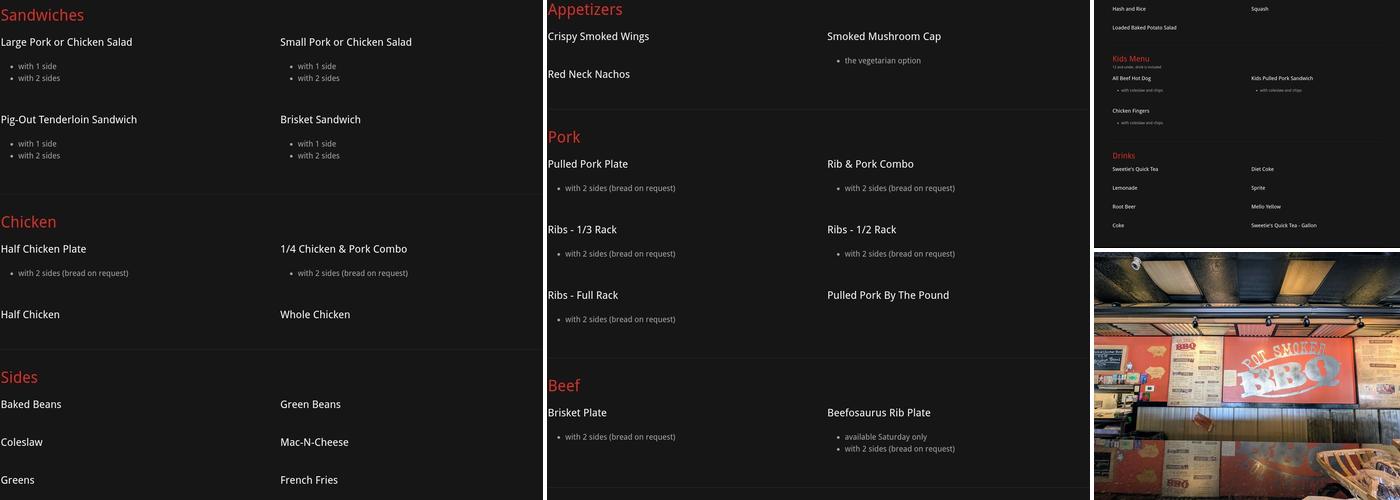Select Pig-Out Tenderloin Sandwich item
Image resolution: width=1400 pixels, height=500 pixels.
tap(69, 120)
